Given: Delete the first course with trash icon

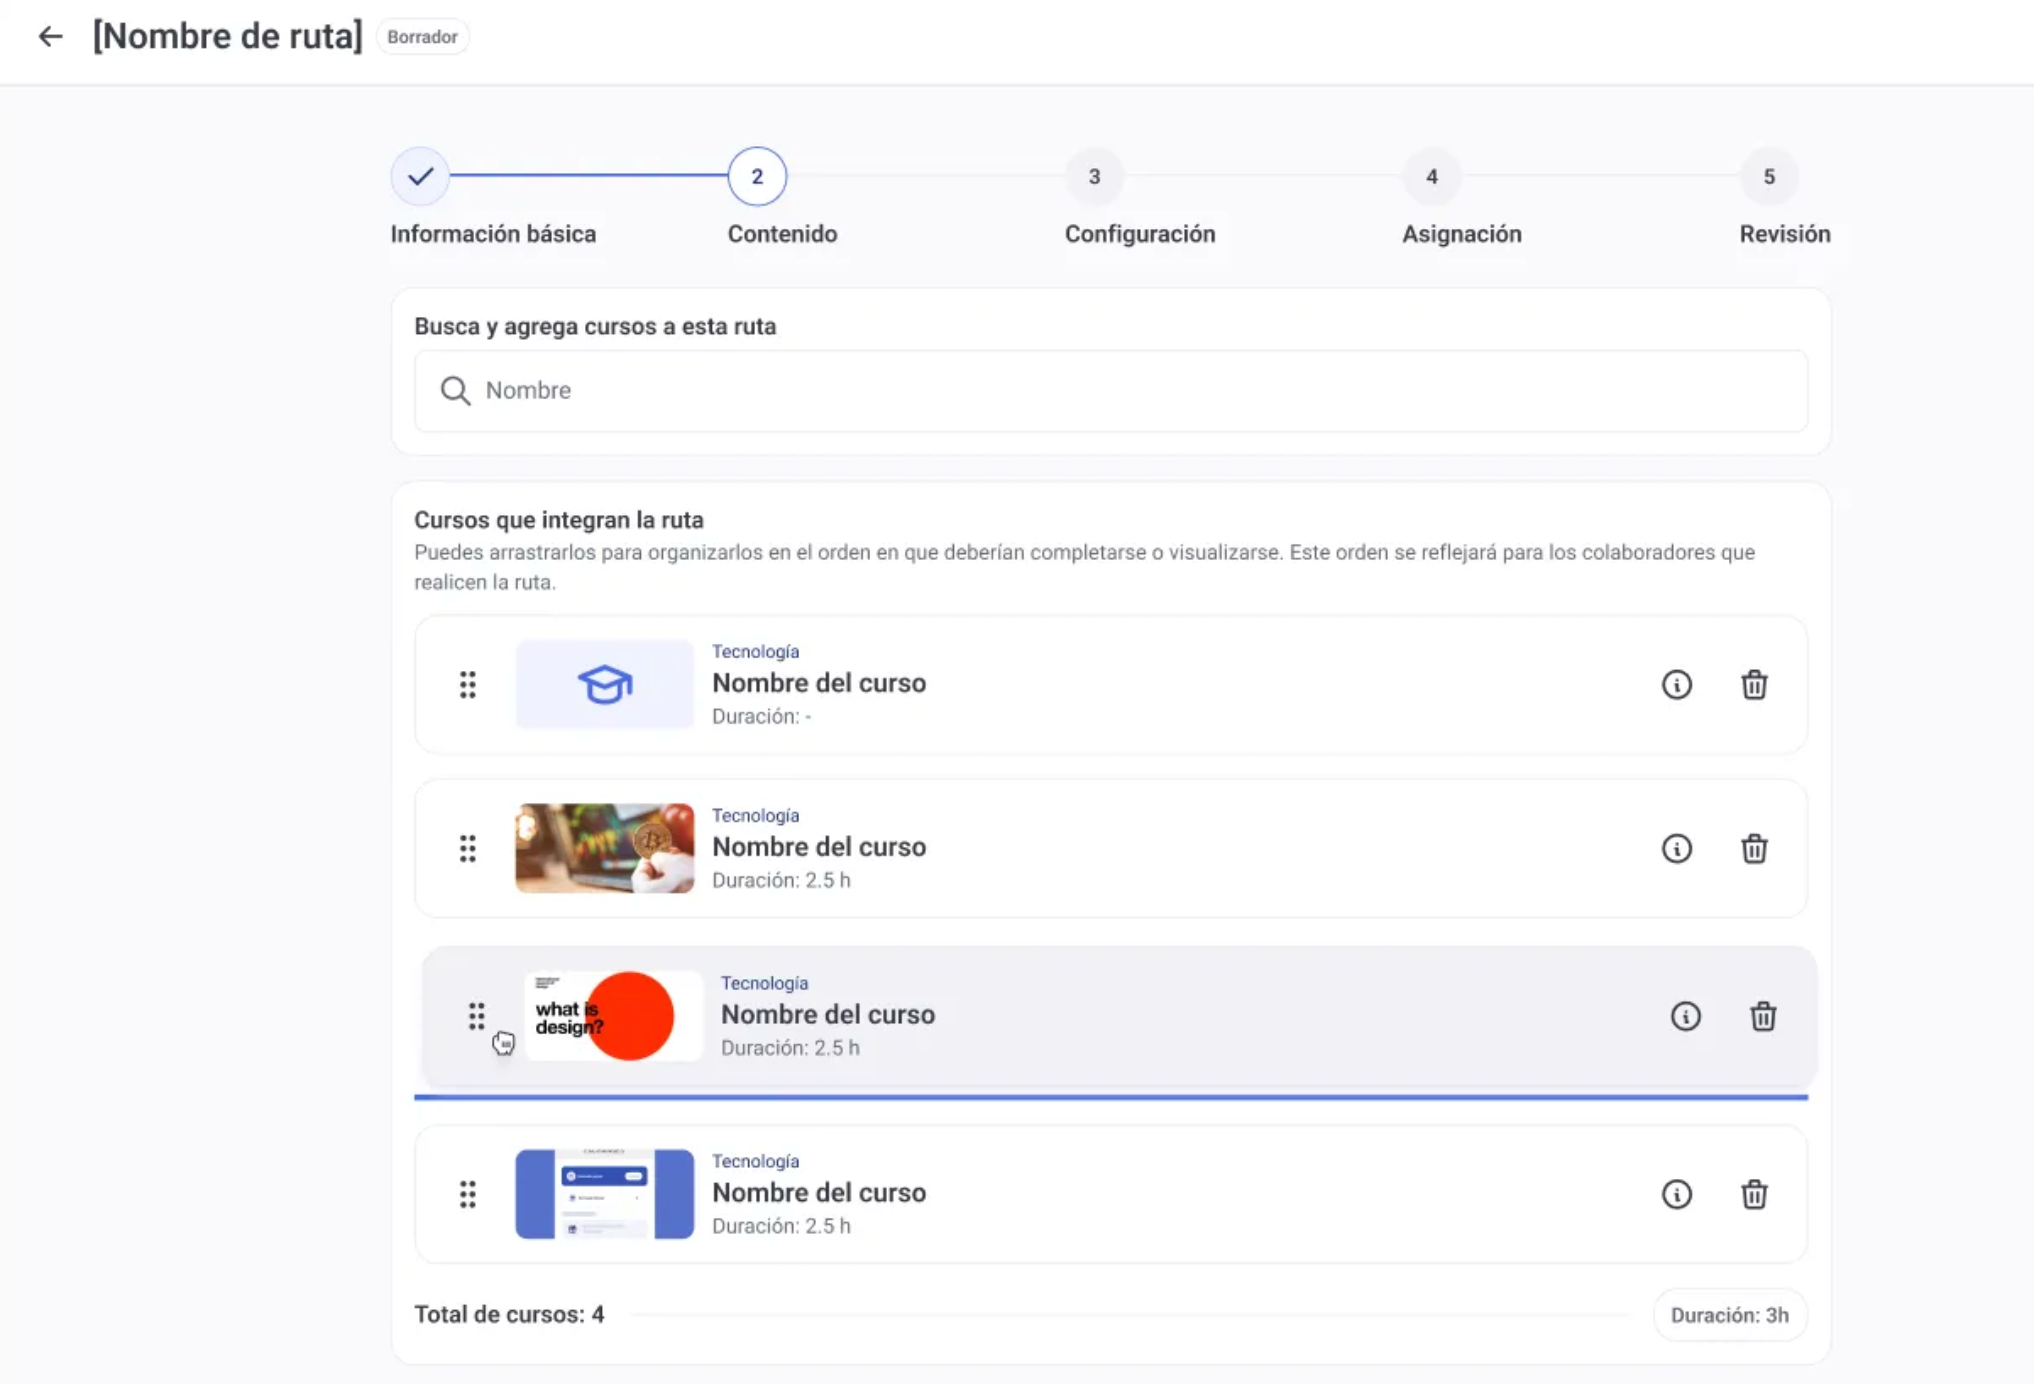Looking at the screenshot, I should click(x=1753, y=685).
